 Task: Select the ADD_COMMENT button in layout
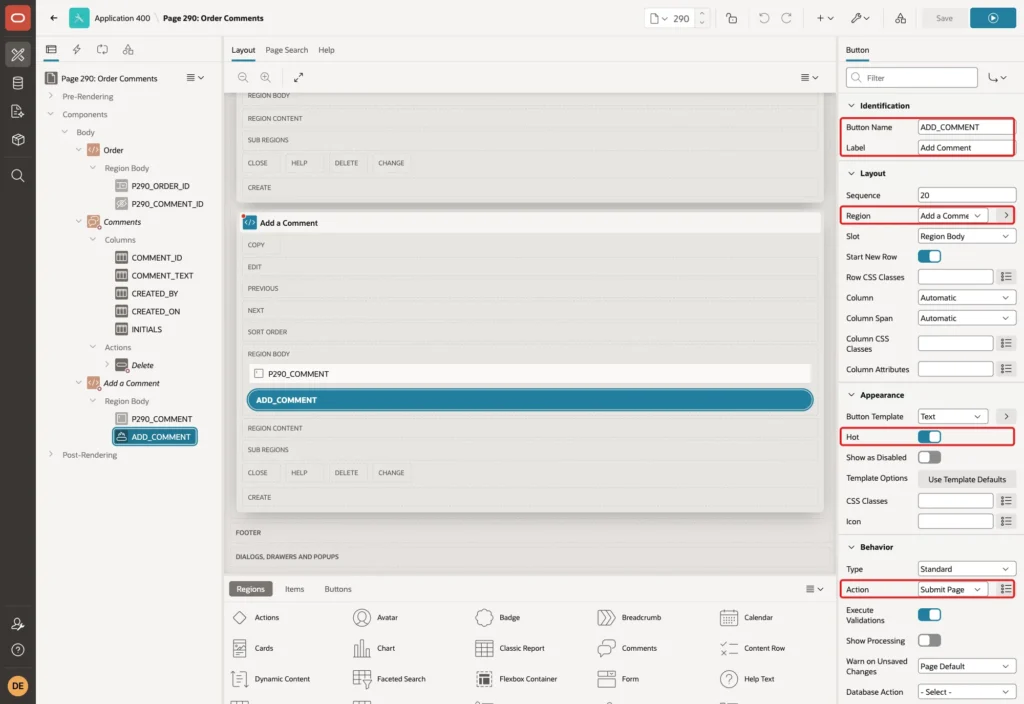coord(530,400)
